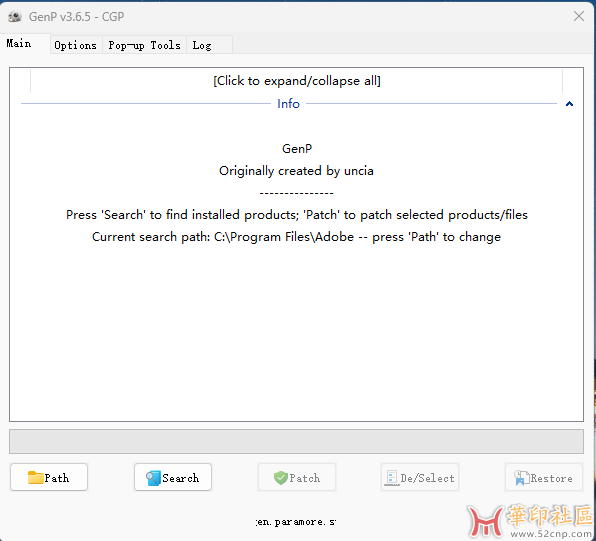Click the progress bar below the list

coord(296,441)
